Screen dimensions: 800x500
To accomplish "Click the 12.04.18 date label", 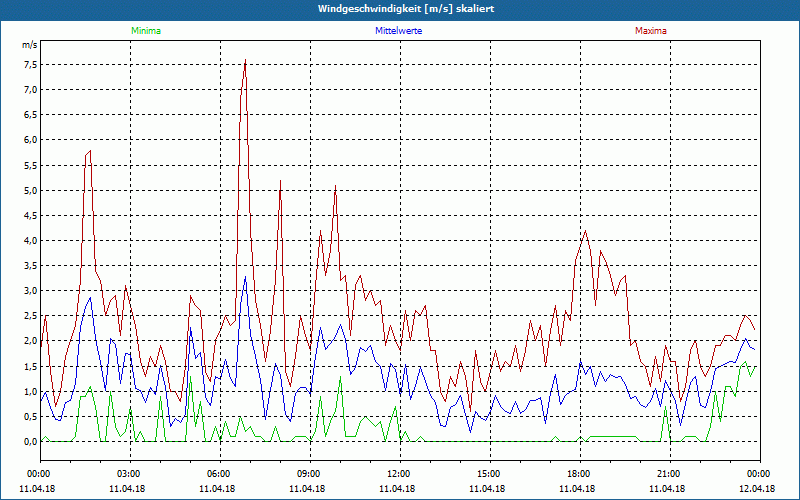I will [x=758, y=489].
